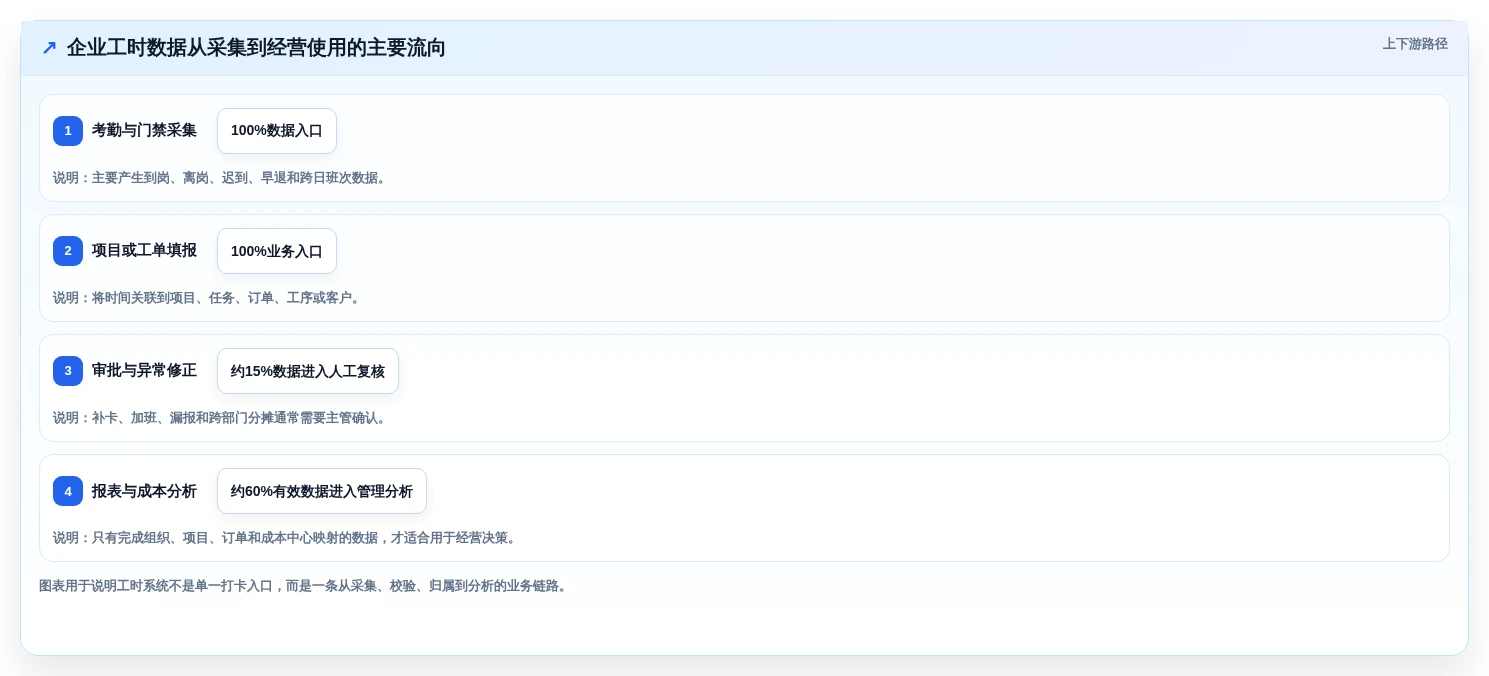The width and height of the screenshot is (1489, 676).
Task: Click step number badge 3
Action: [68, 371]
